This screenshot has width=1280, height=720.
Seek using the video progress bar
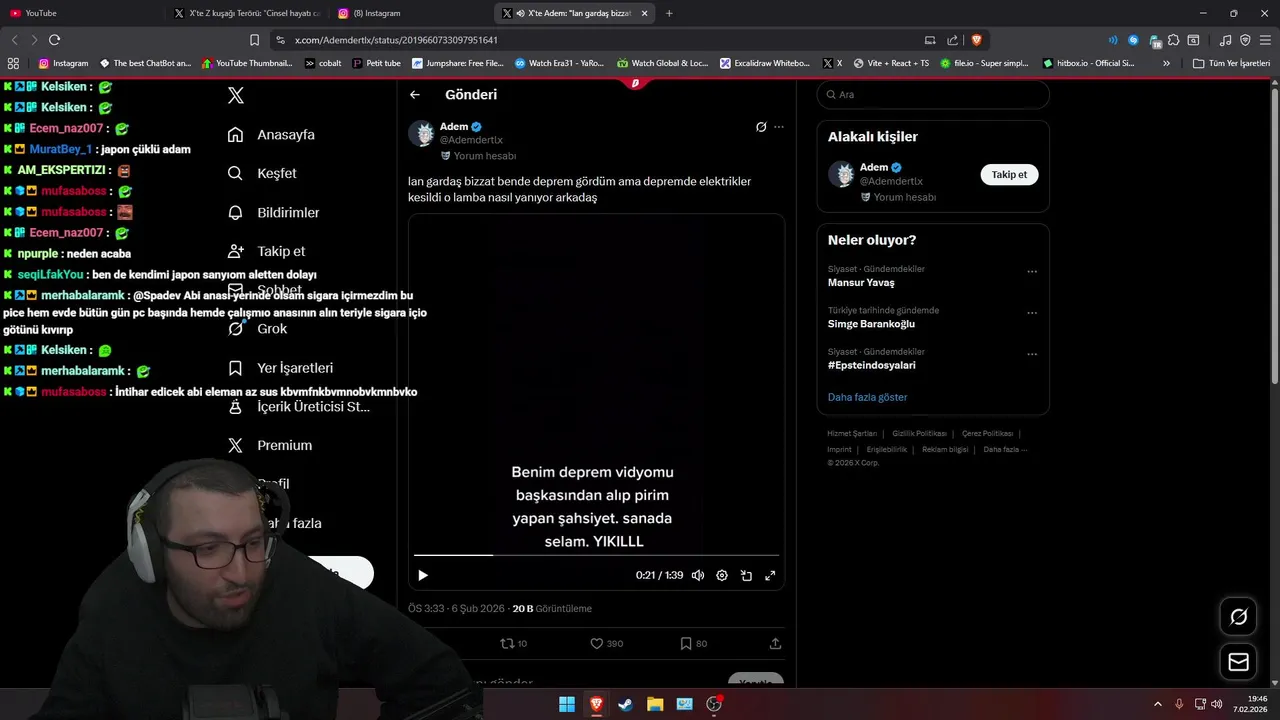click(596, 555)
